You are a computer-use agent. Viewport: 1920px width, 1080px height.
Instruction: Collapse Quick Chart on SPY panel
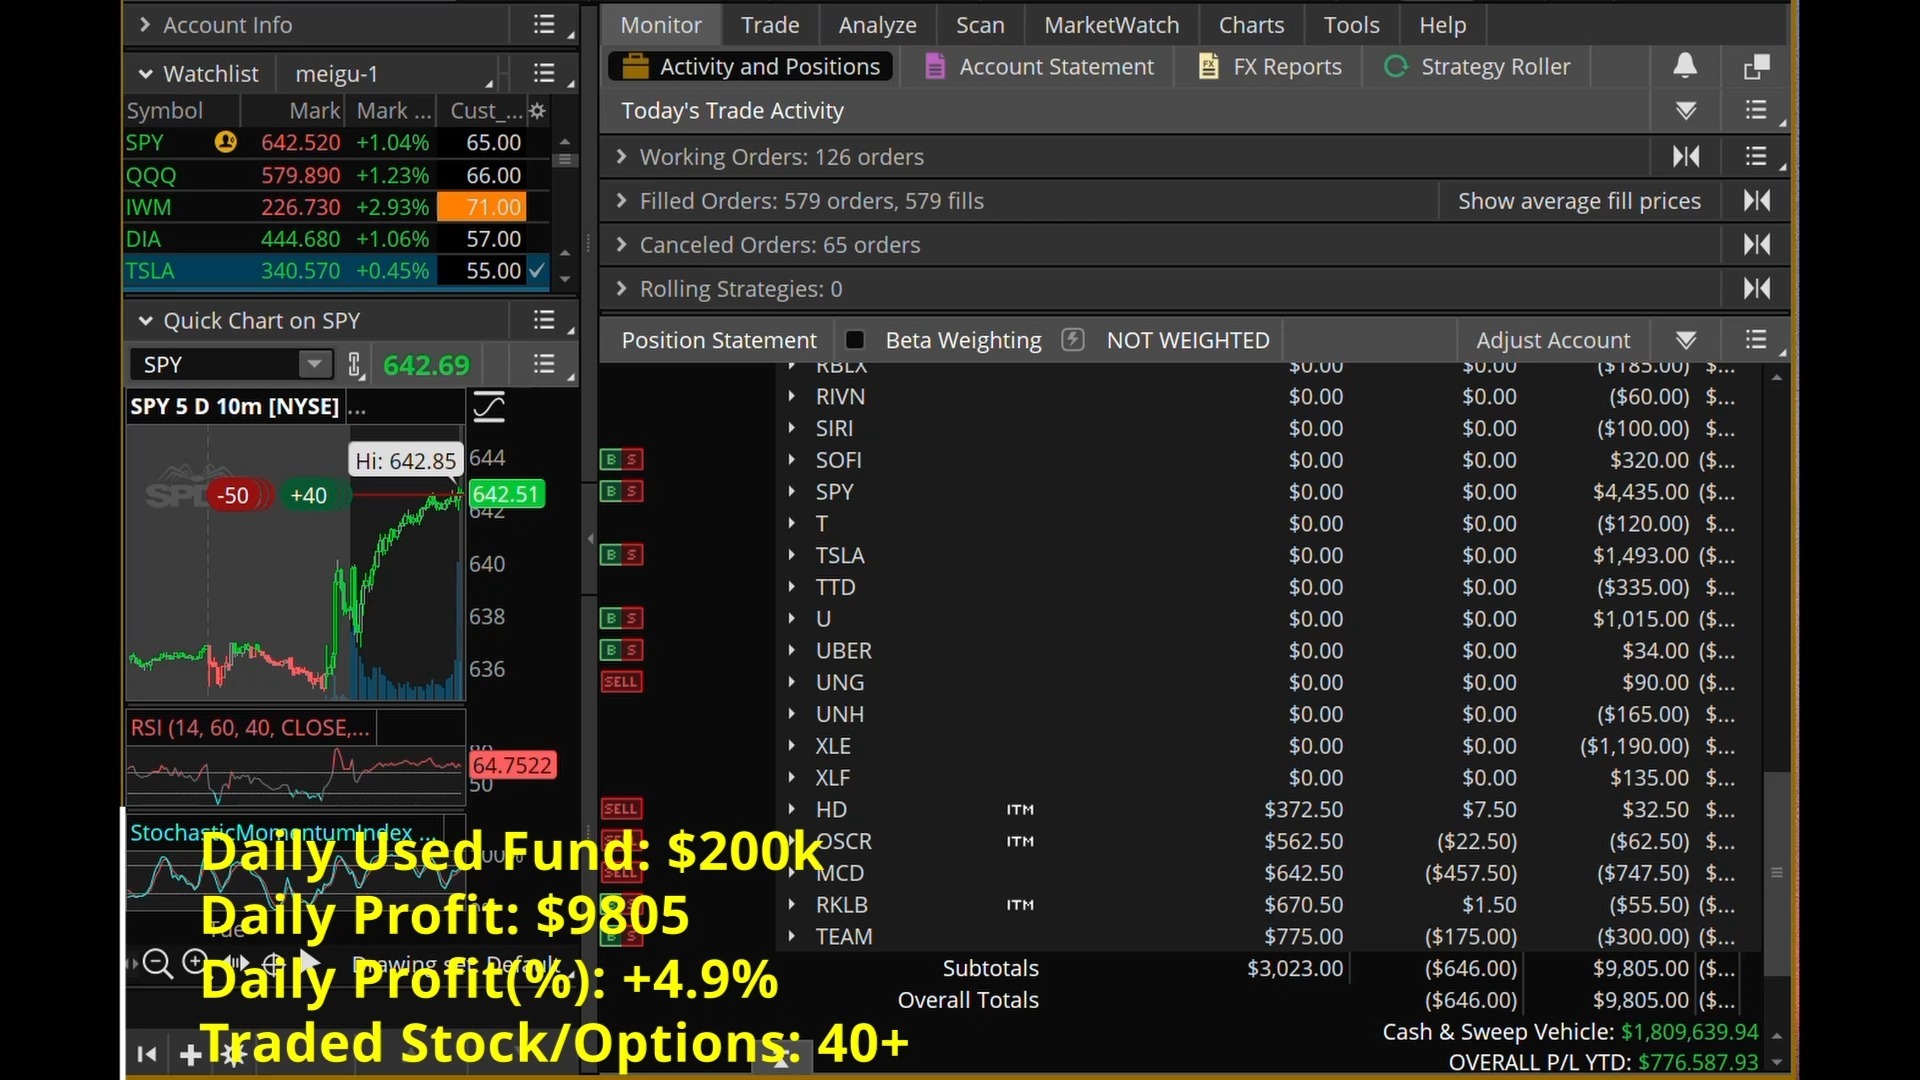pos(145,321)
